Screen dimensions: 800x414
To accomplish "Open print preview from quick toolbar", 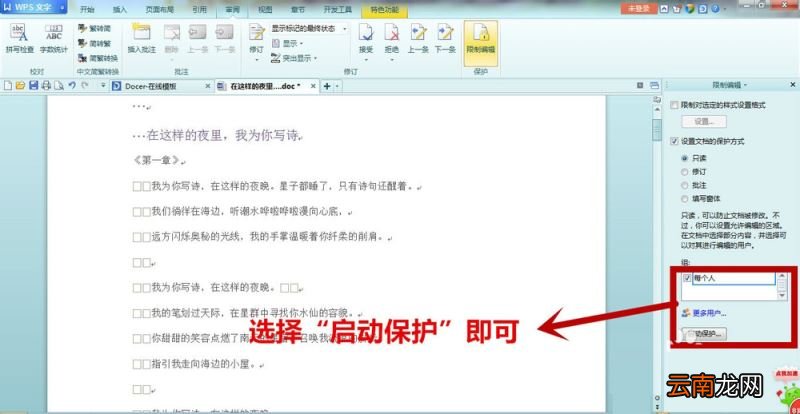I will [x=59, y=86].
